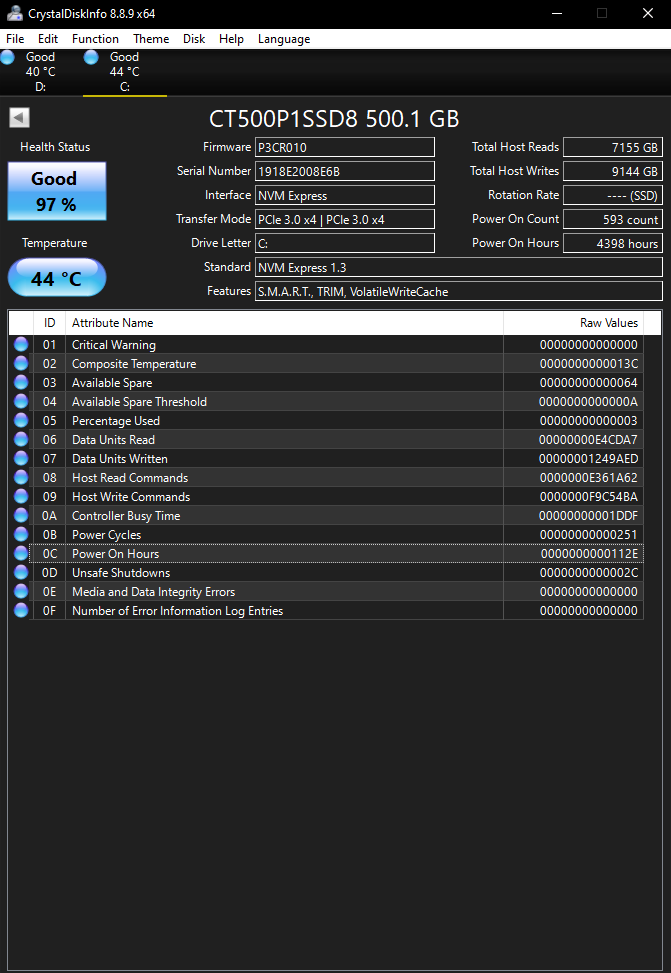The width and height of the screenshot is (671, 973).
Task: Open the Function menu
Action: click(x=95, y=38)
